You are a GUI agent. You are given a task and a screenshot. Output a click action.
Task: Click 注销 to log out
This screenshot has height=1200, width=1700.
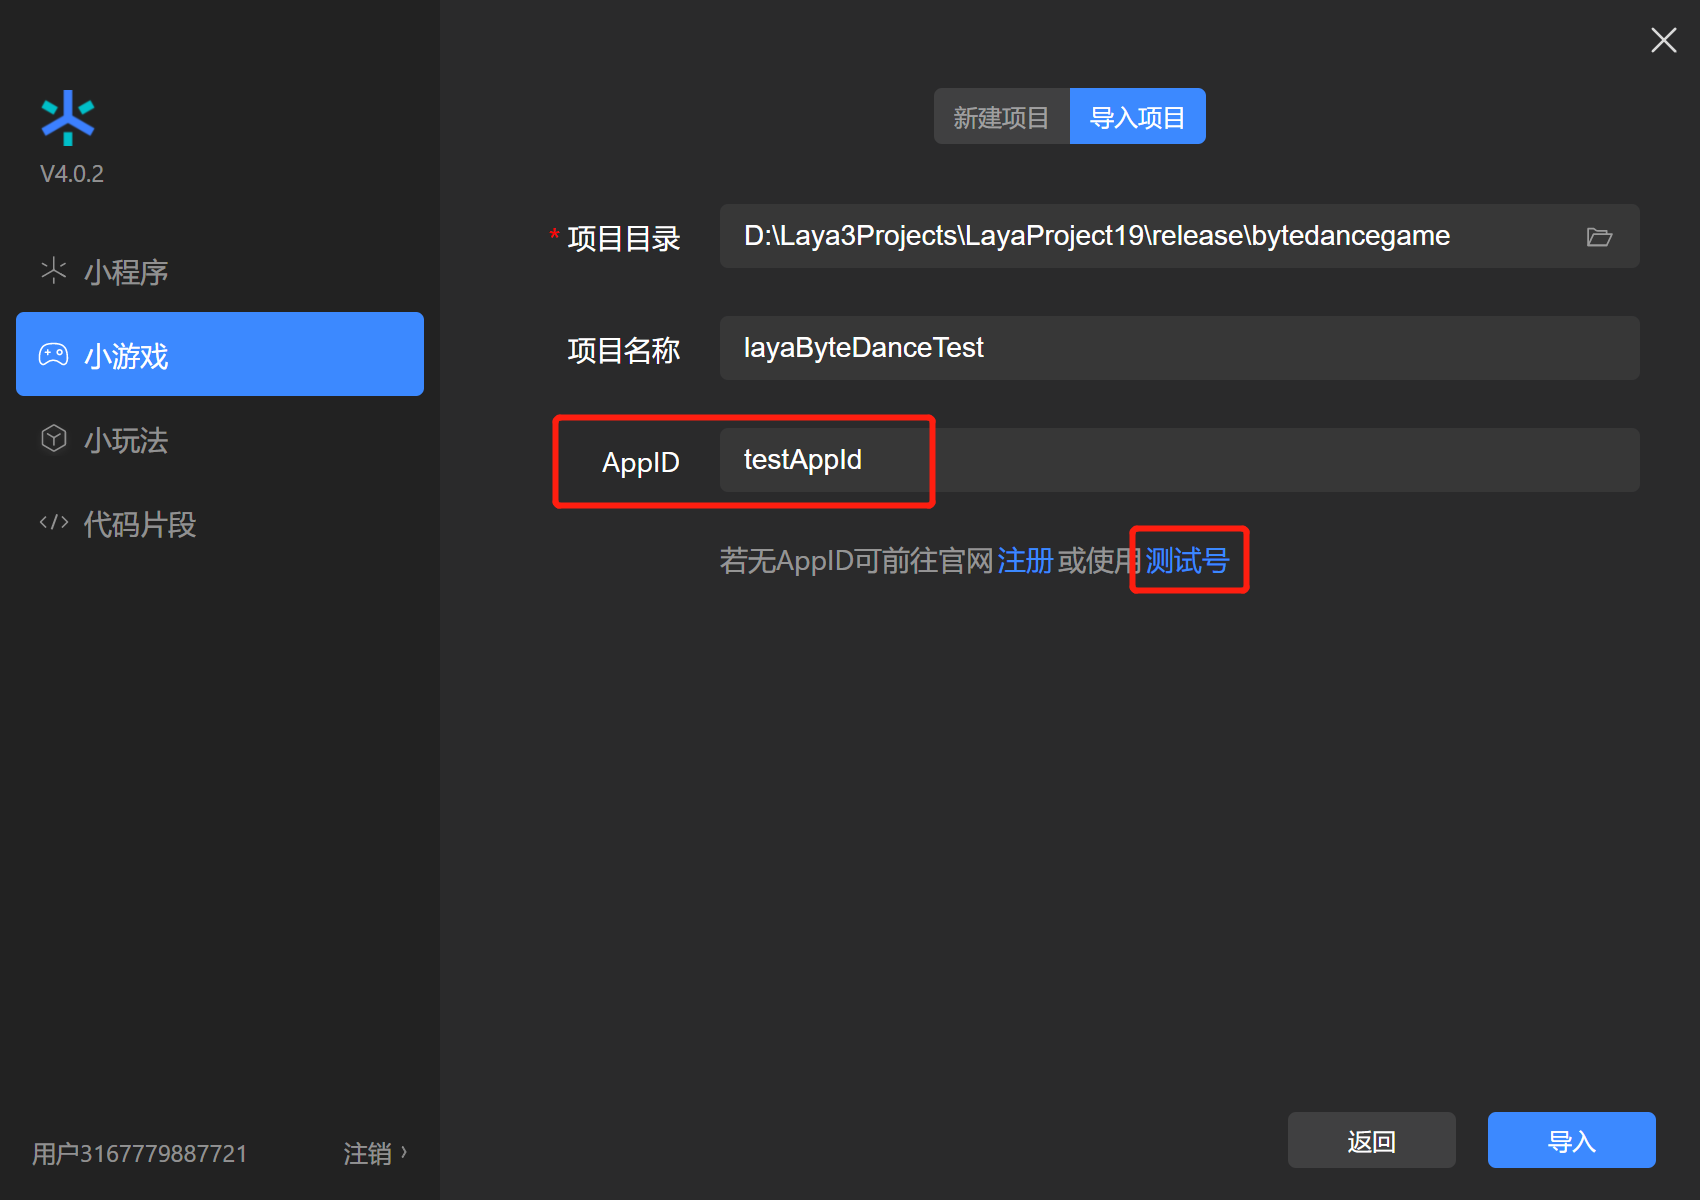367,1154
